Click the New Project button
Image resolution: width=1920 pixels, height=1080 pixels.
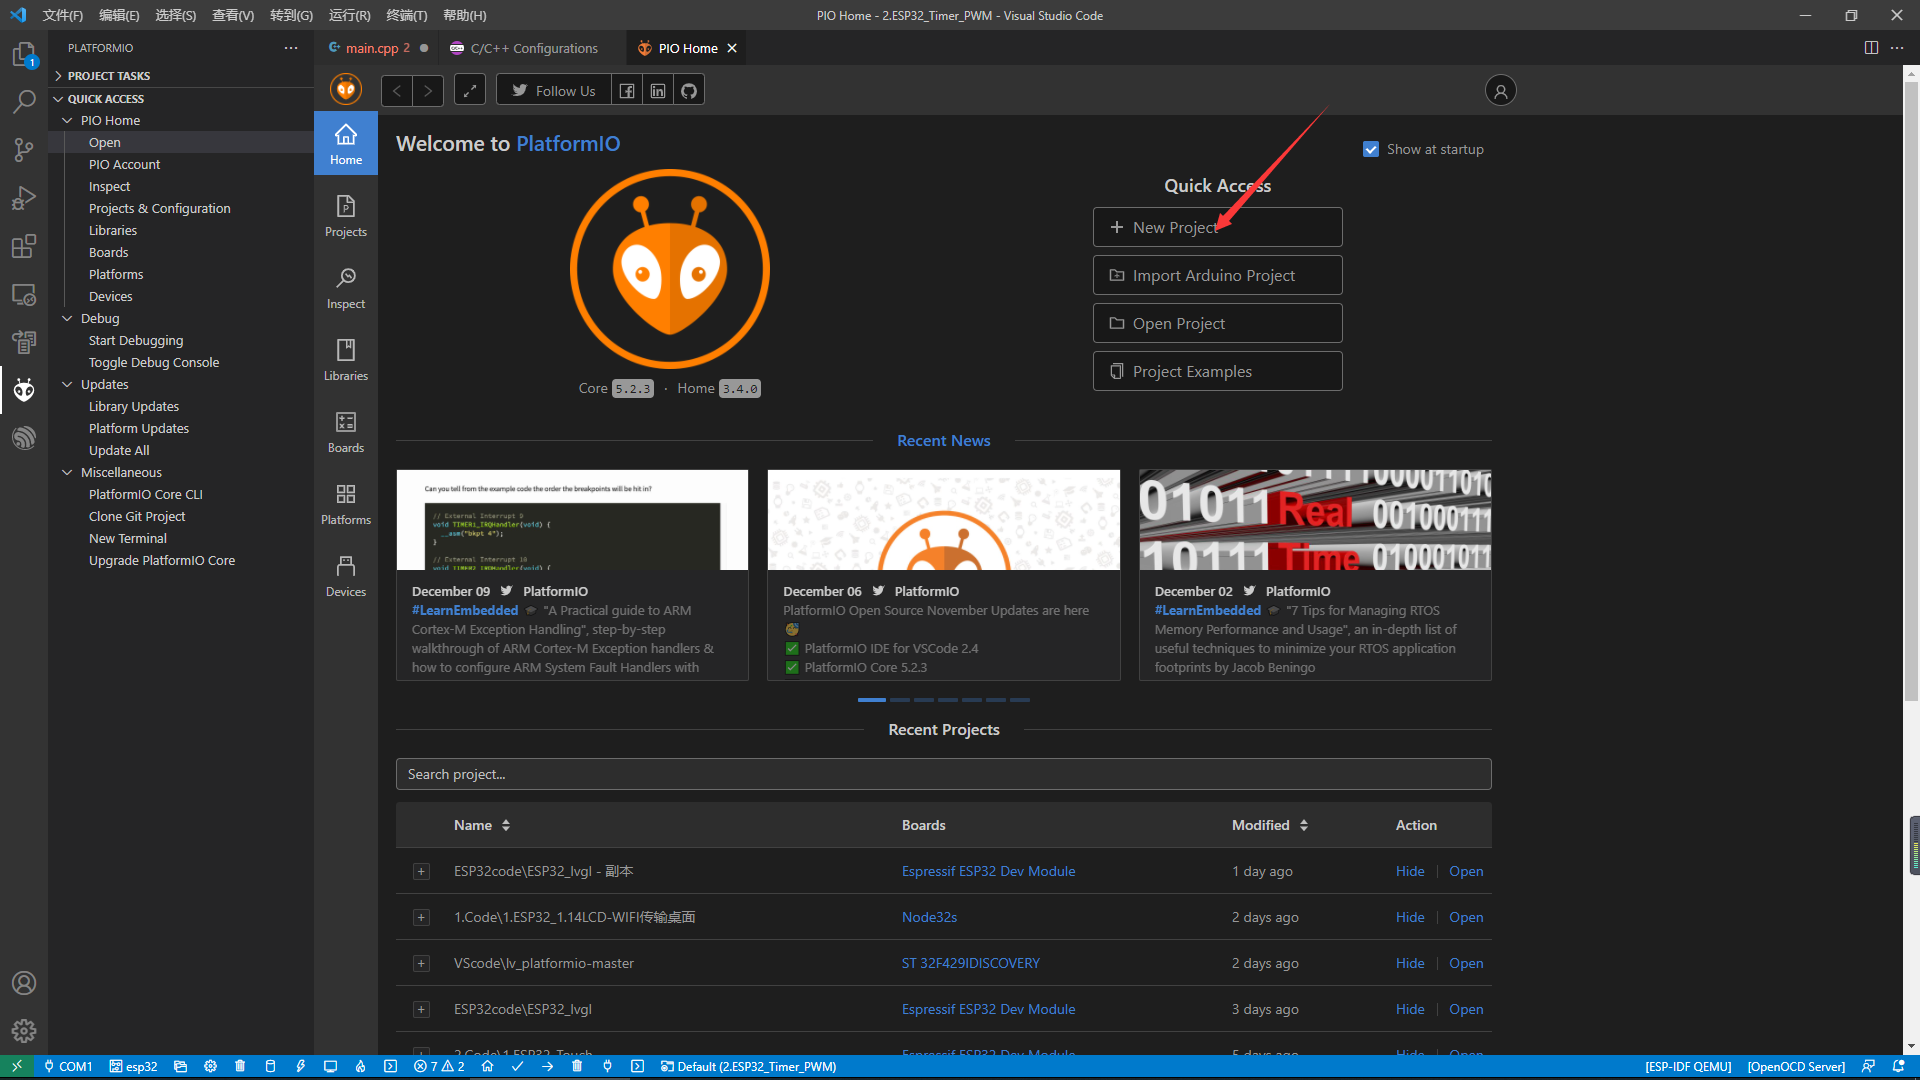tap(1217, 227)
